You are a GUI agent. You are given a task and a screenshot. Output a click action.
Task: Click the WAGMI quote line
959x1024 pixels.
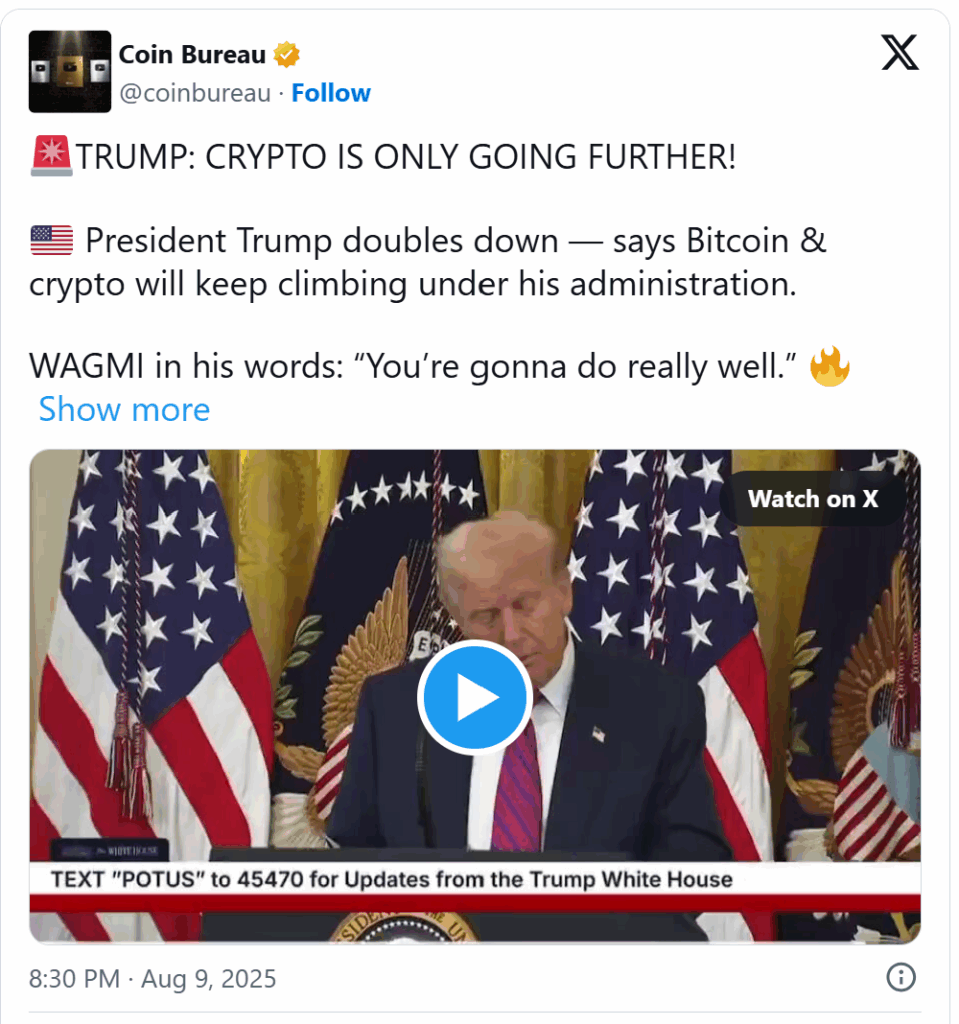[x=413, y=366]
